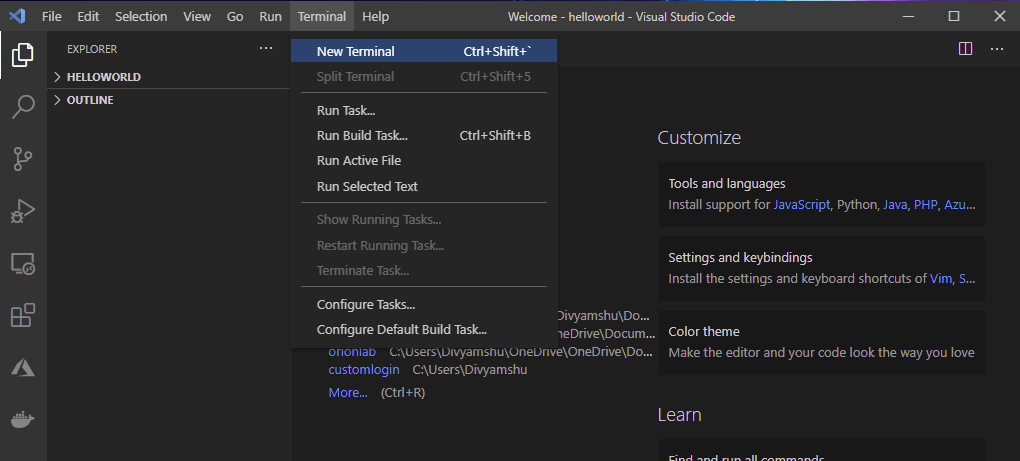Choose New Terminal from the menu
Viewport: 1020px width, 461px height.
[424, 51]
